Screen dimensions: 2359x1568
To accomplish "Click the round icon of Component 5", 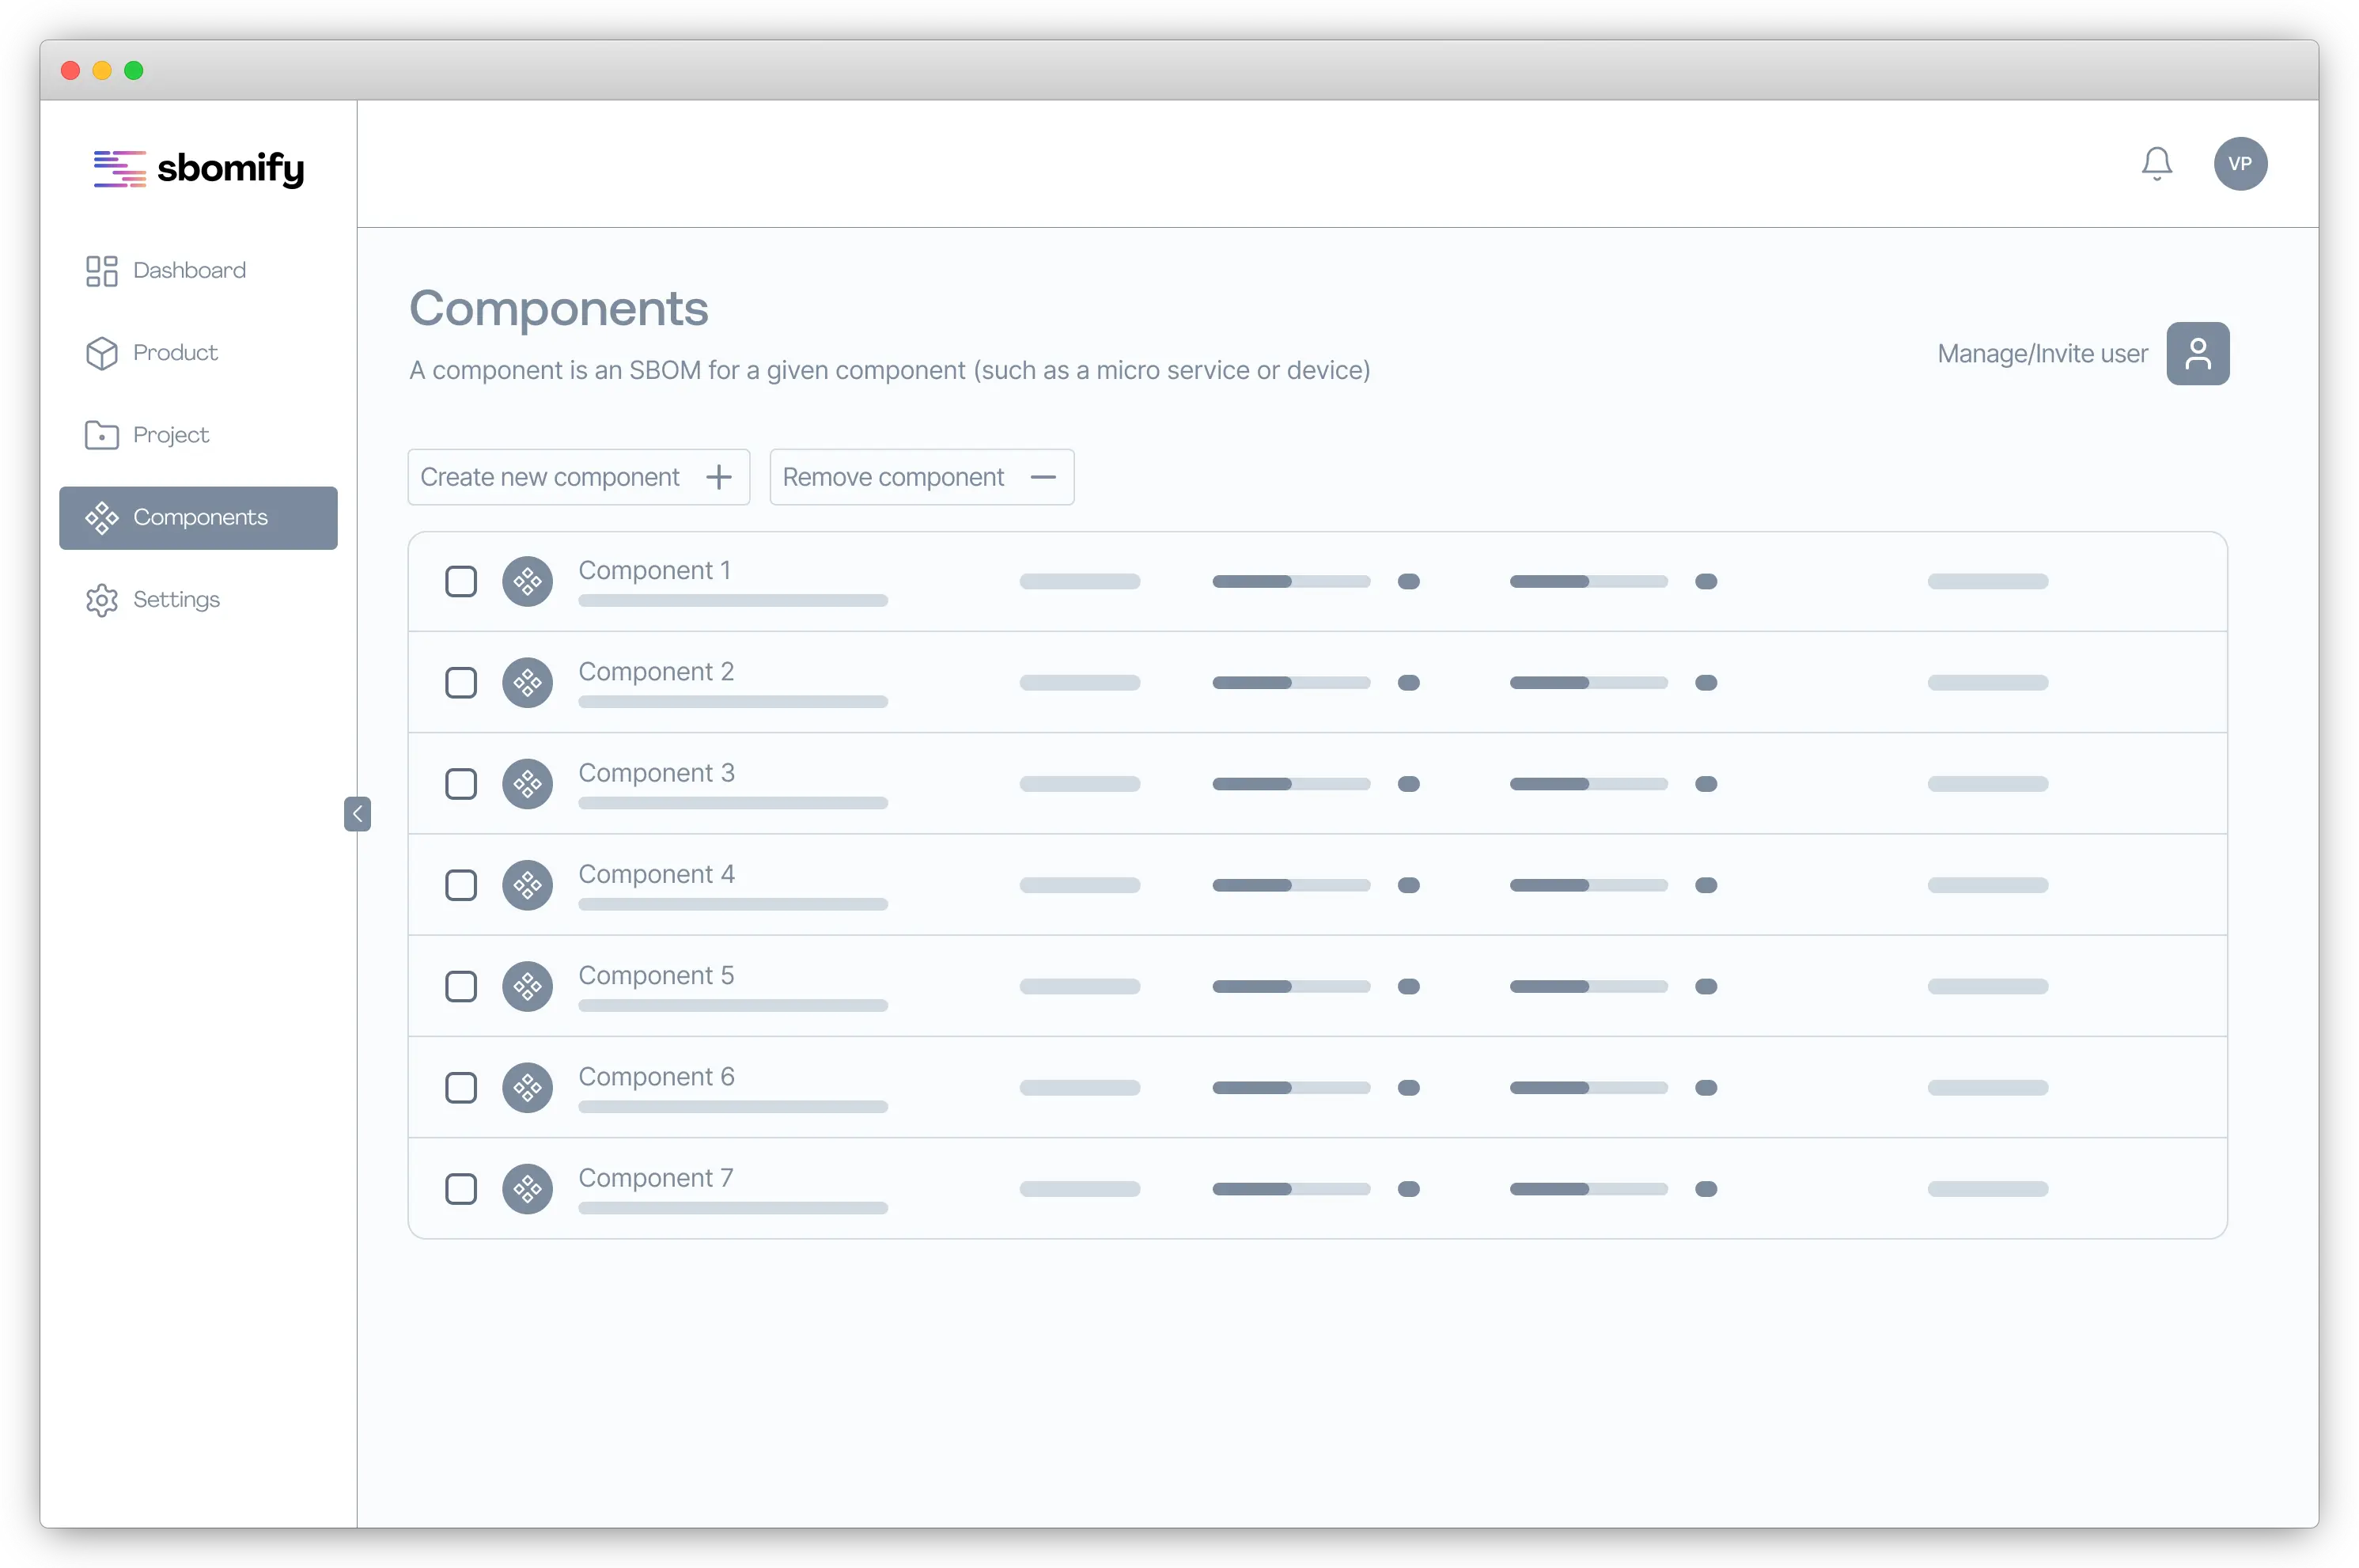I will pos(527,986).
